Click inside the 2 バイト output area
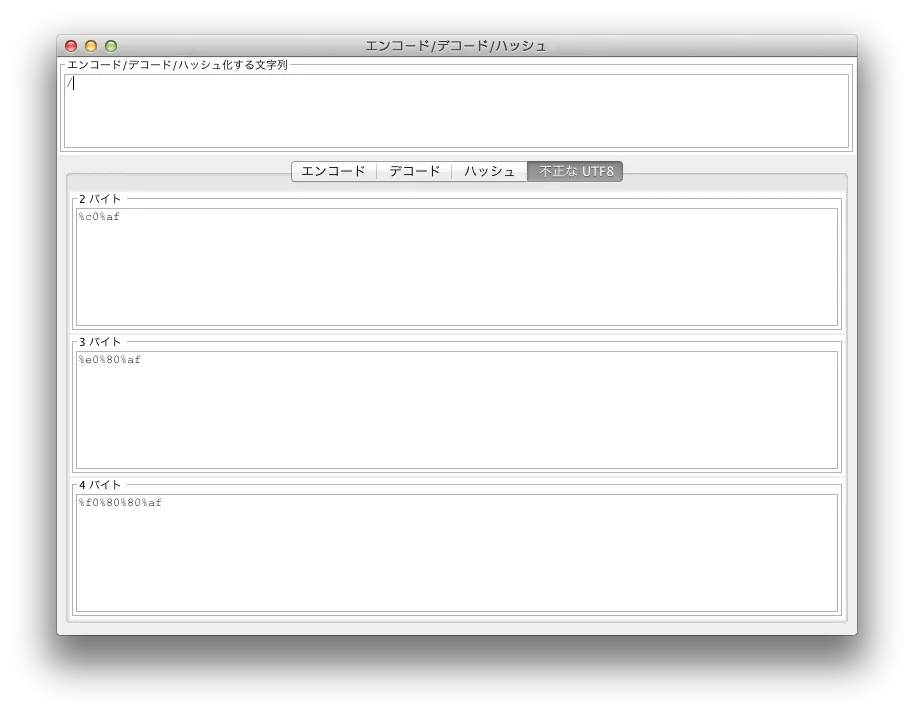Viewport: 914px width, 714px height. [x=456, y=270]
